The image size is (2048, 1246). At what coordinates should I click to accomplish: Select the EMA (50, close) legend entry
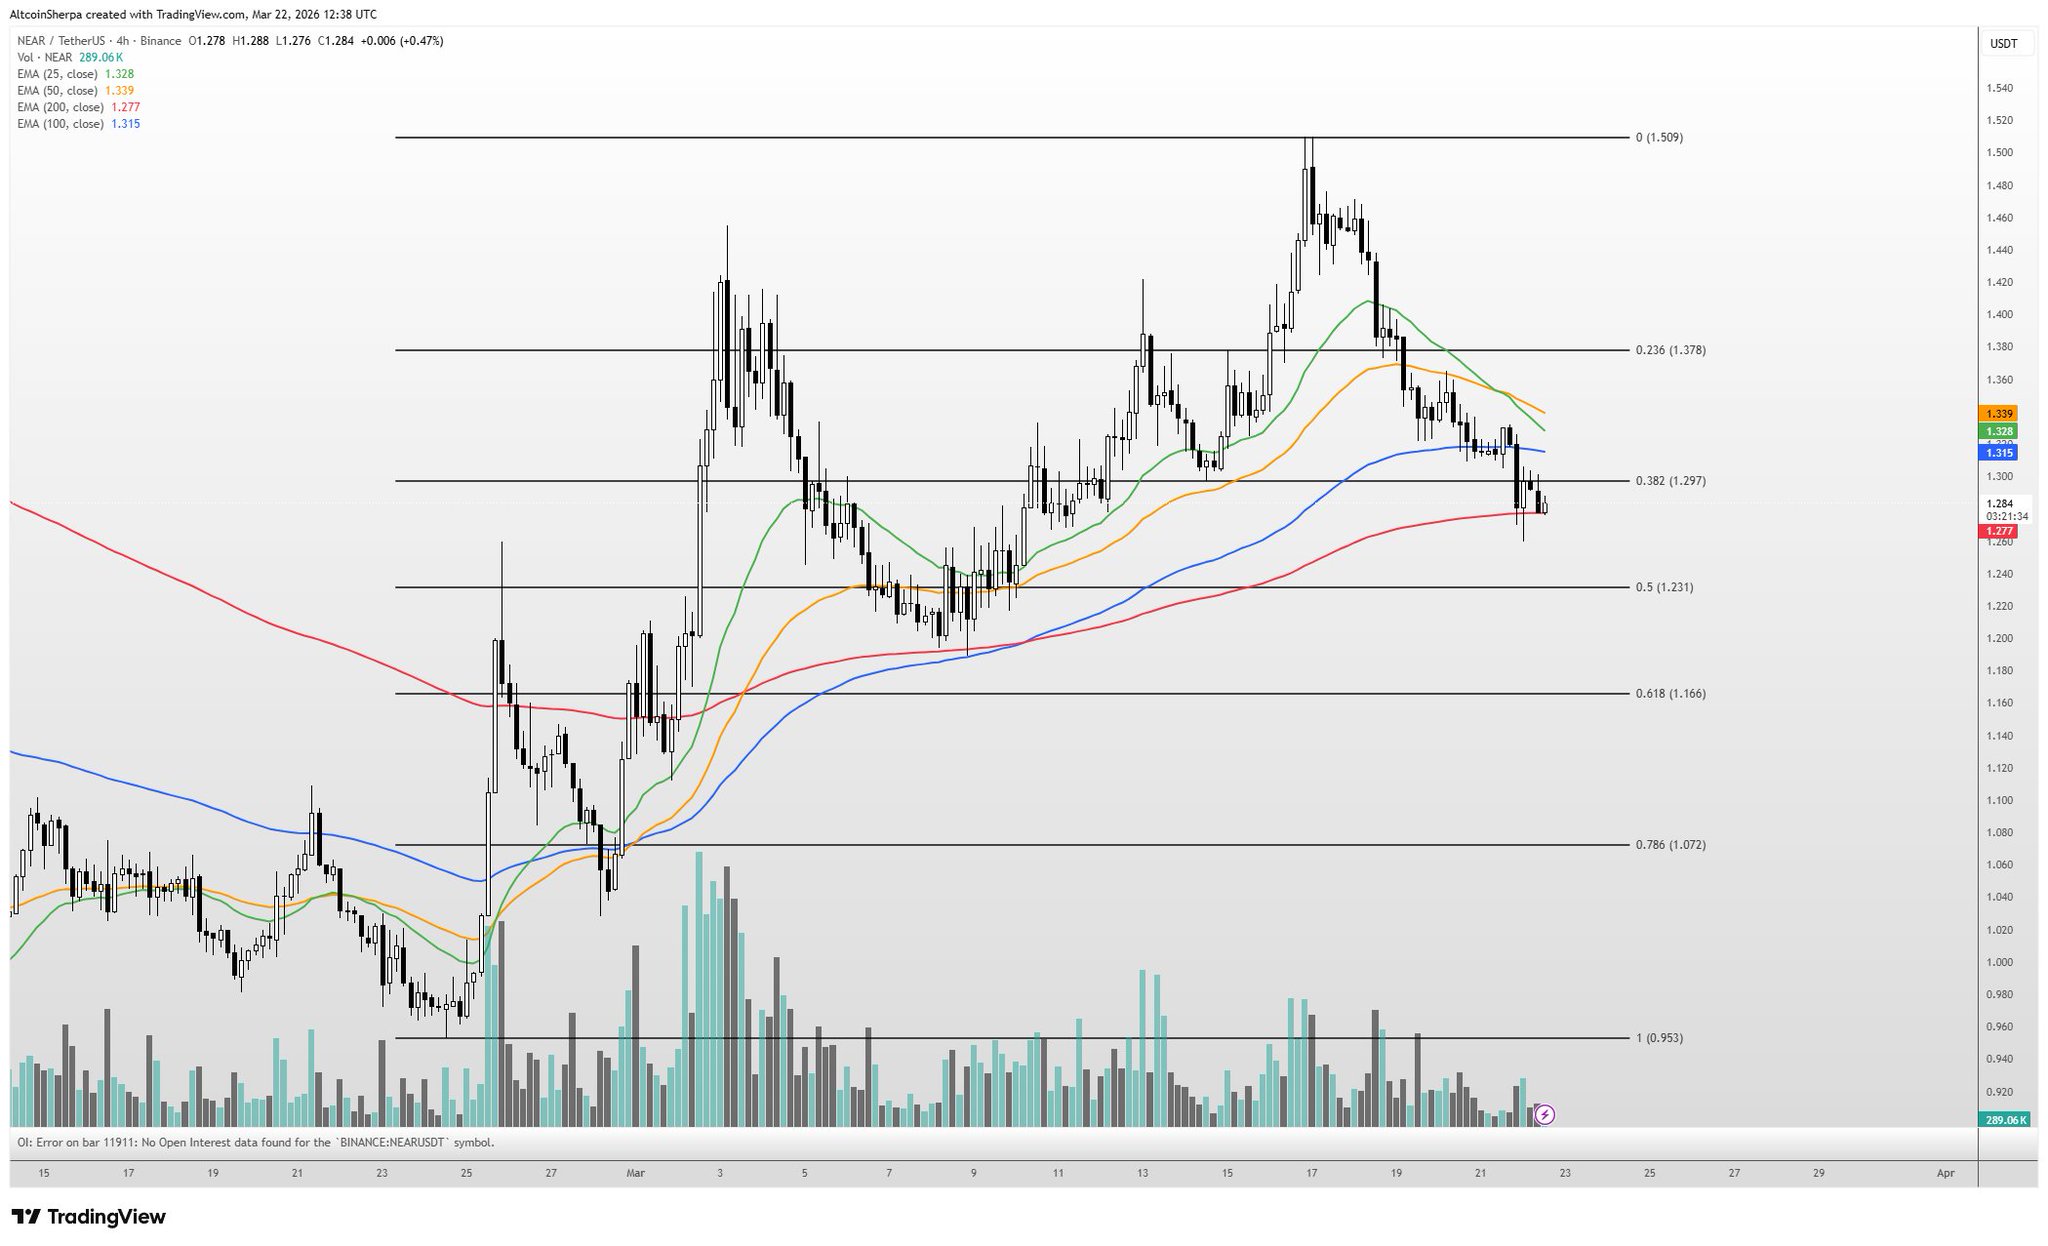point(58,91)
